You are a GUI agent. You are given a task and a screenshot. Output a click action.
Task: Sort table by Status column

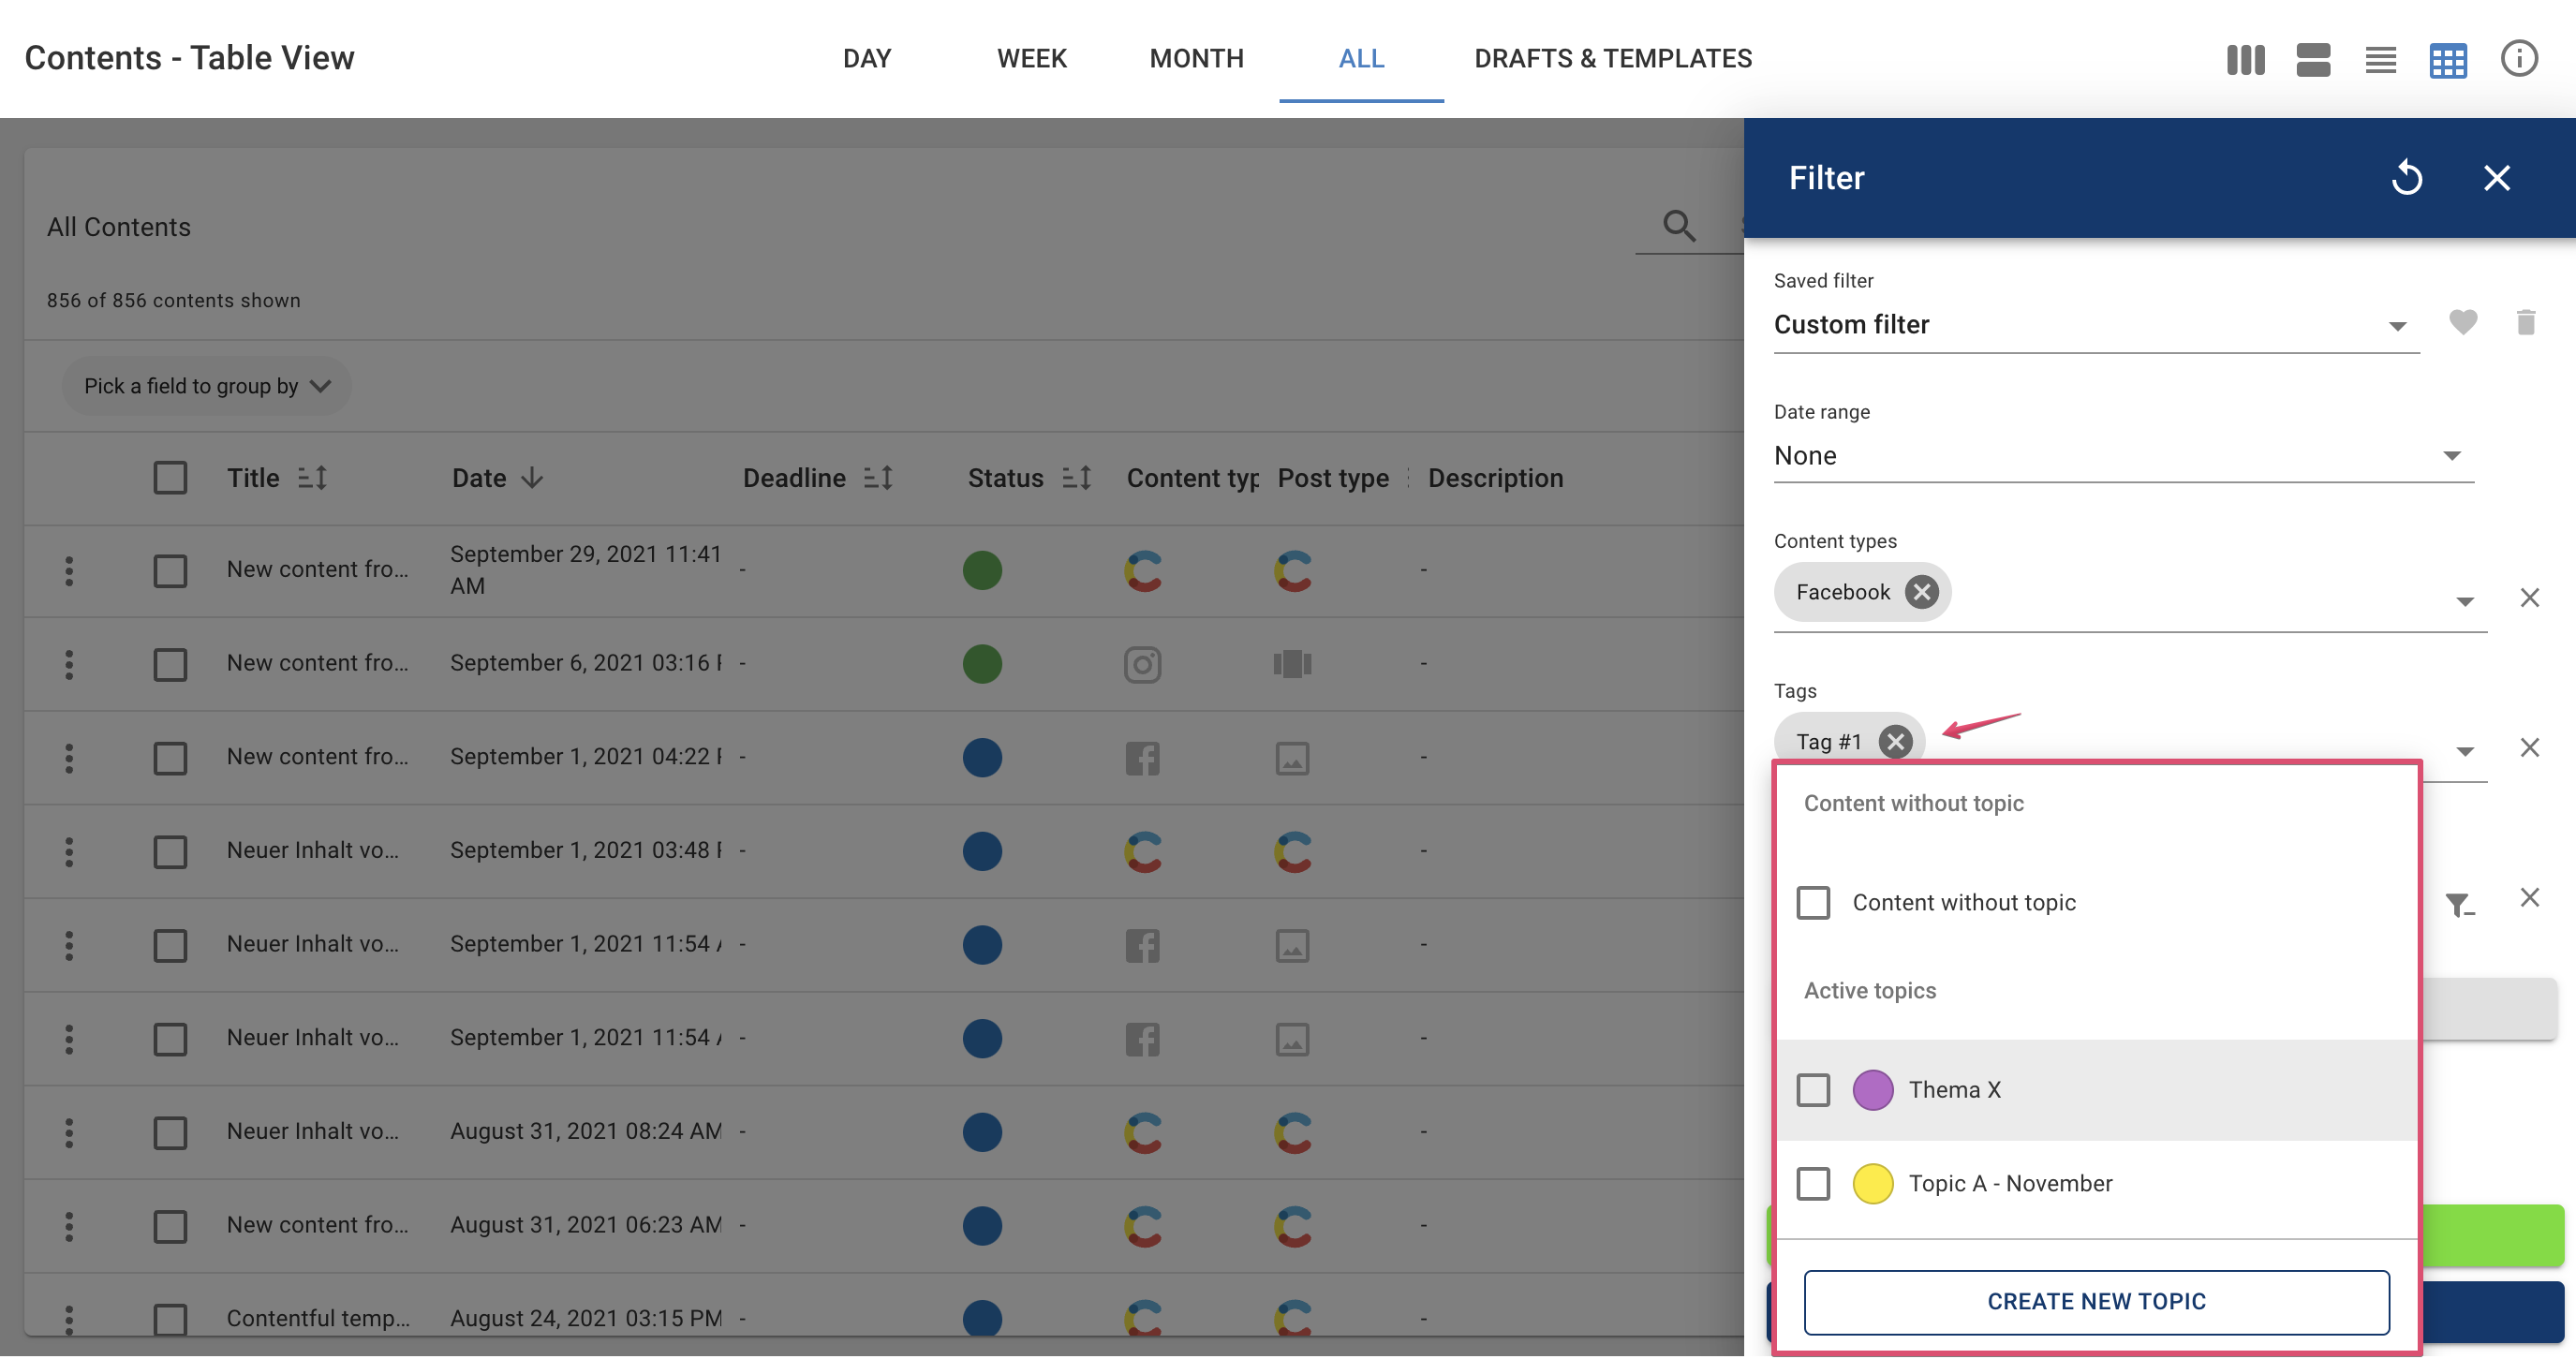click(x=1076, y=478)
